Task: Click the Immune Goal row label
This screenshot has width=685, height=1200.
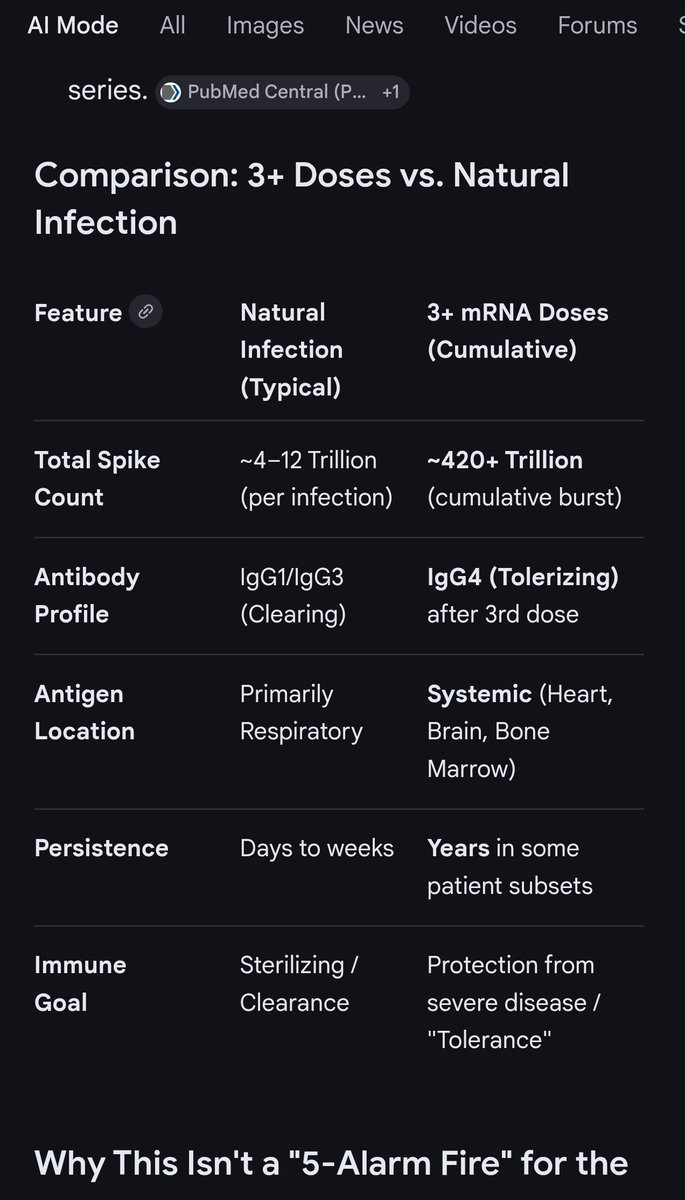Action: click(x=80, y=983)
